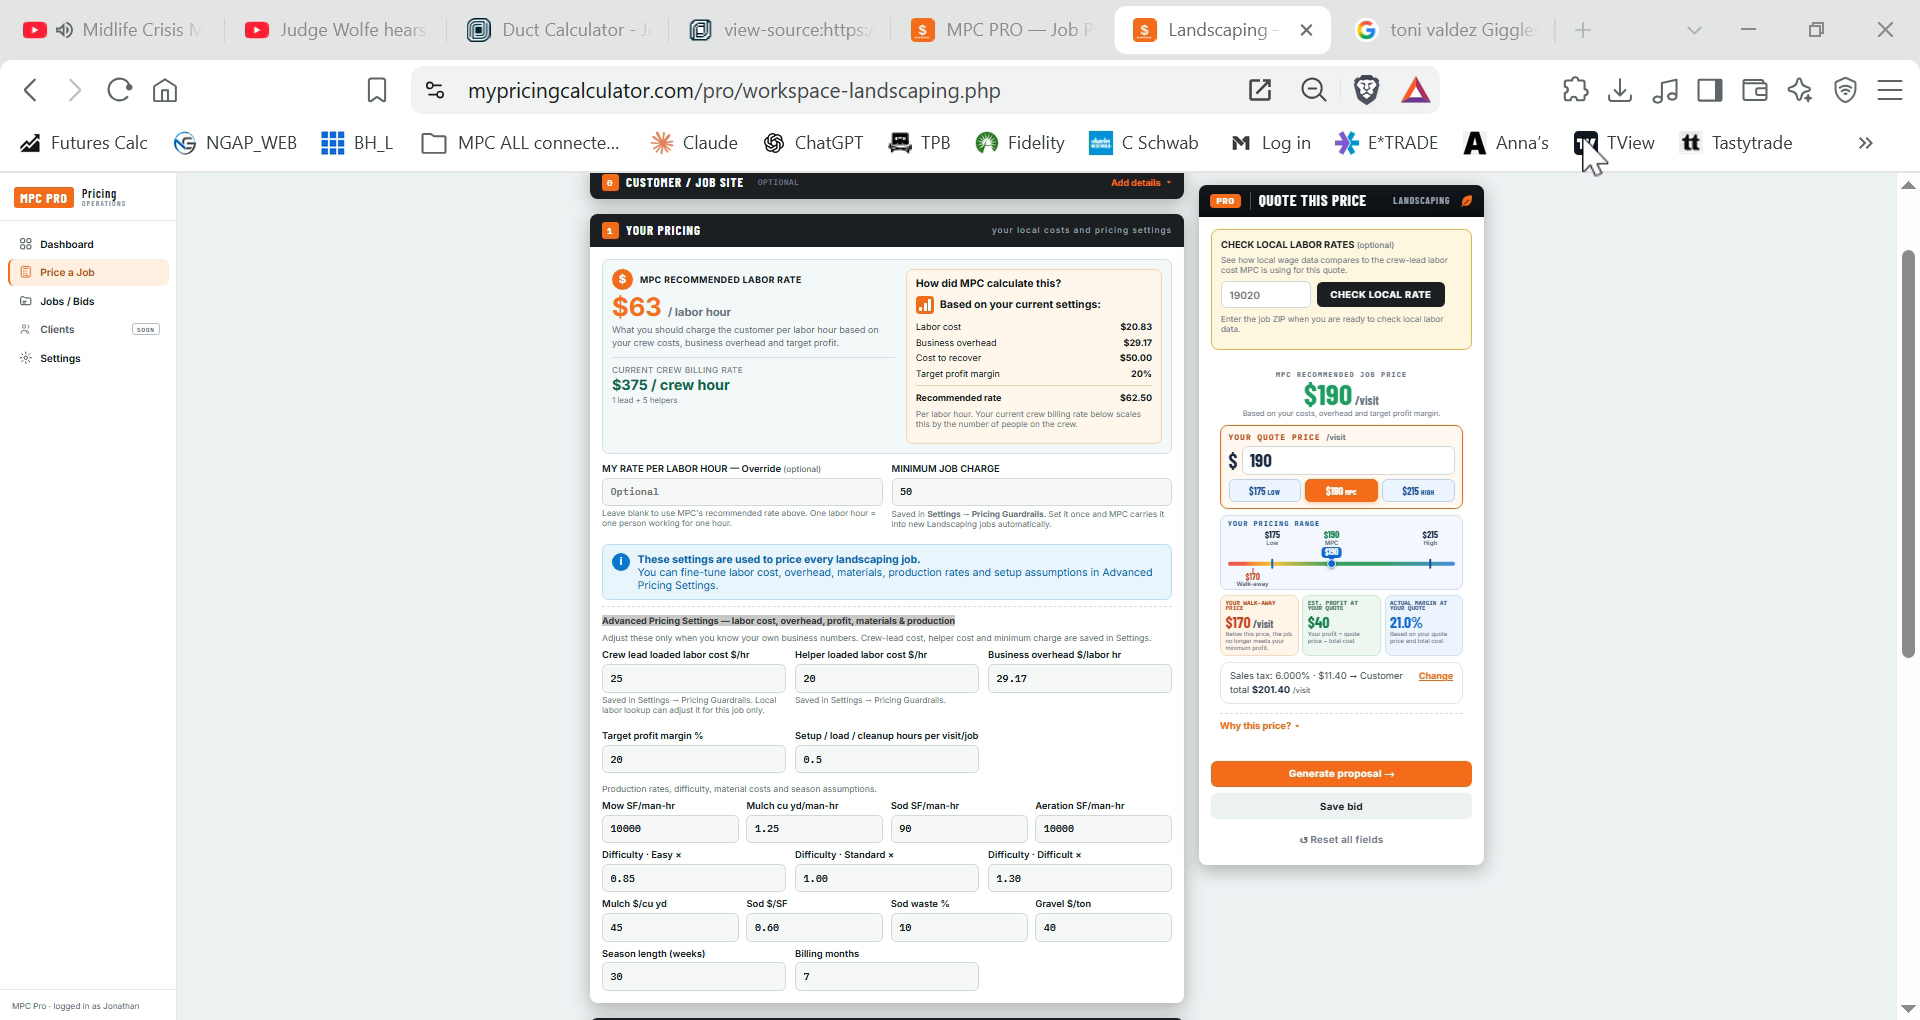This screenshot has width=1920, height=1020.
Task: Open the downloads arrow icon
Action: click(x=1620, y=90)
